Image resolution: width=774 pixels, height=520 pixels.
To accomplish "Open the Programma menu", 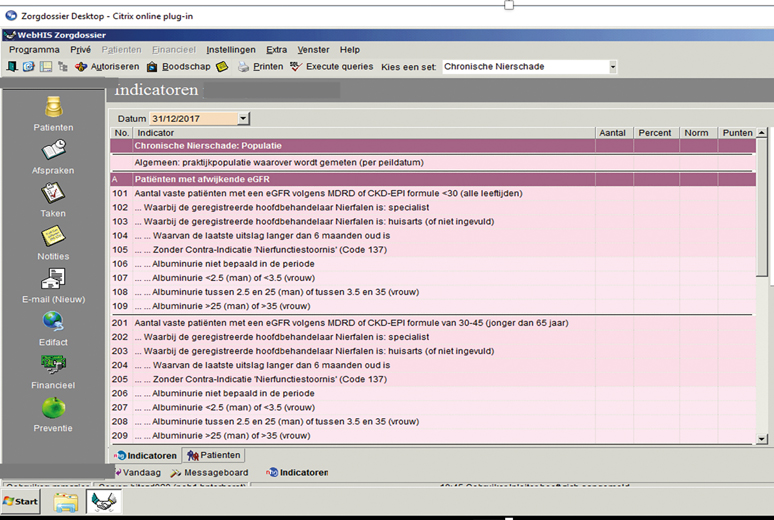I will click(34, 49).
